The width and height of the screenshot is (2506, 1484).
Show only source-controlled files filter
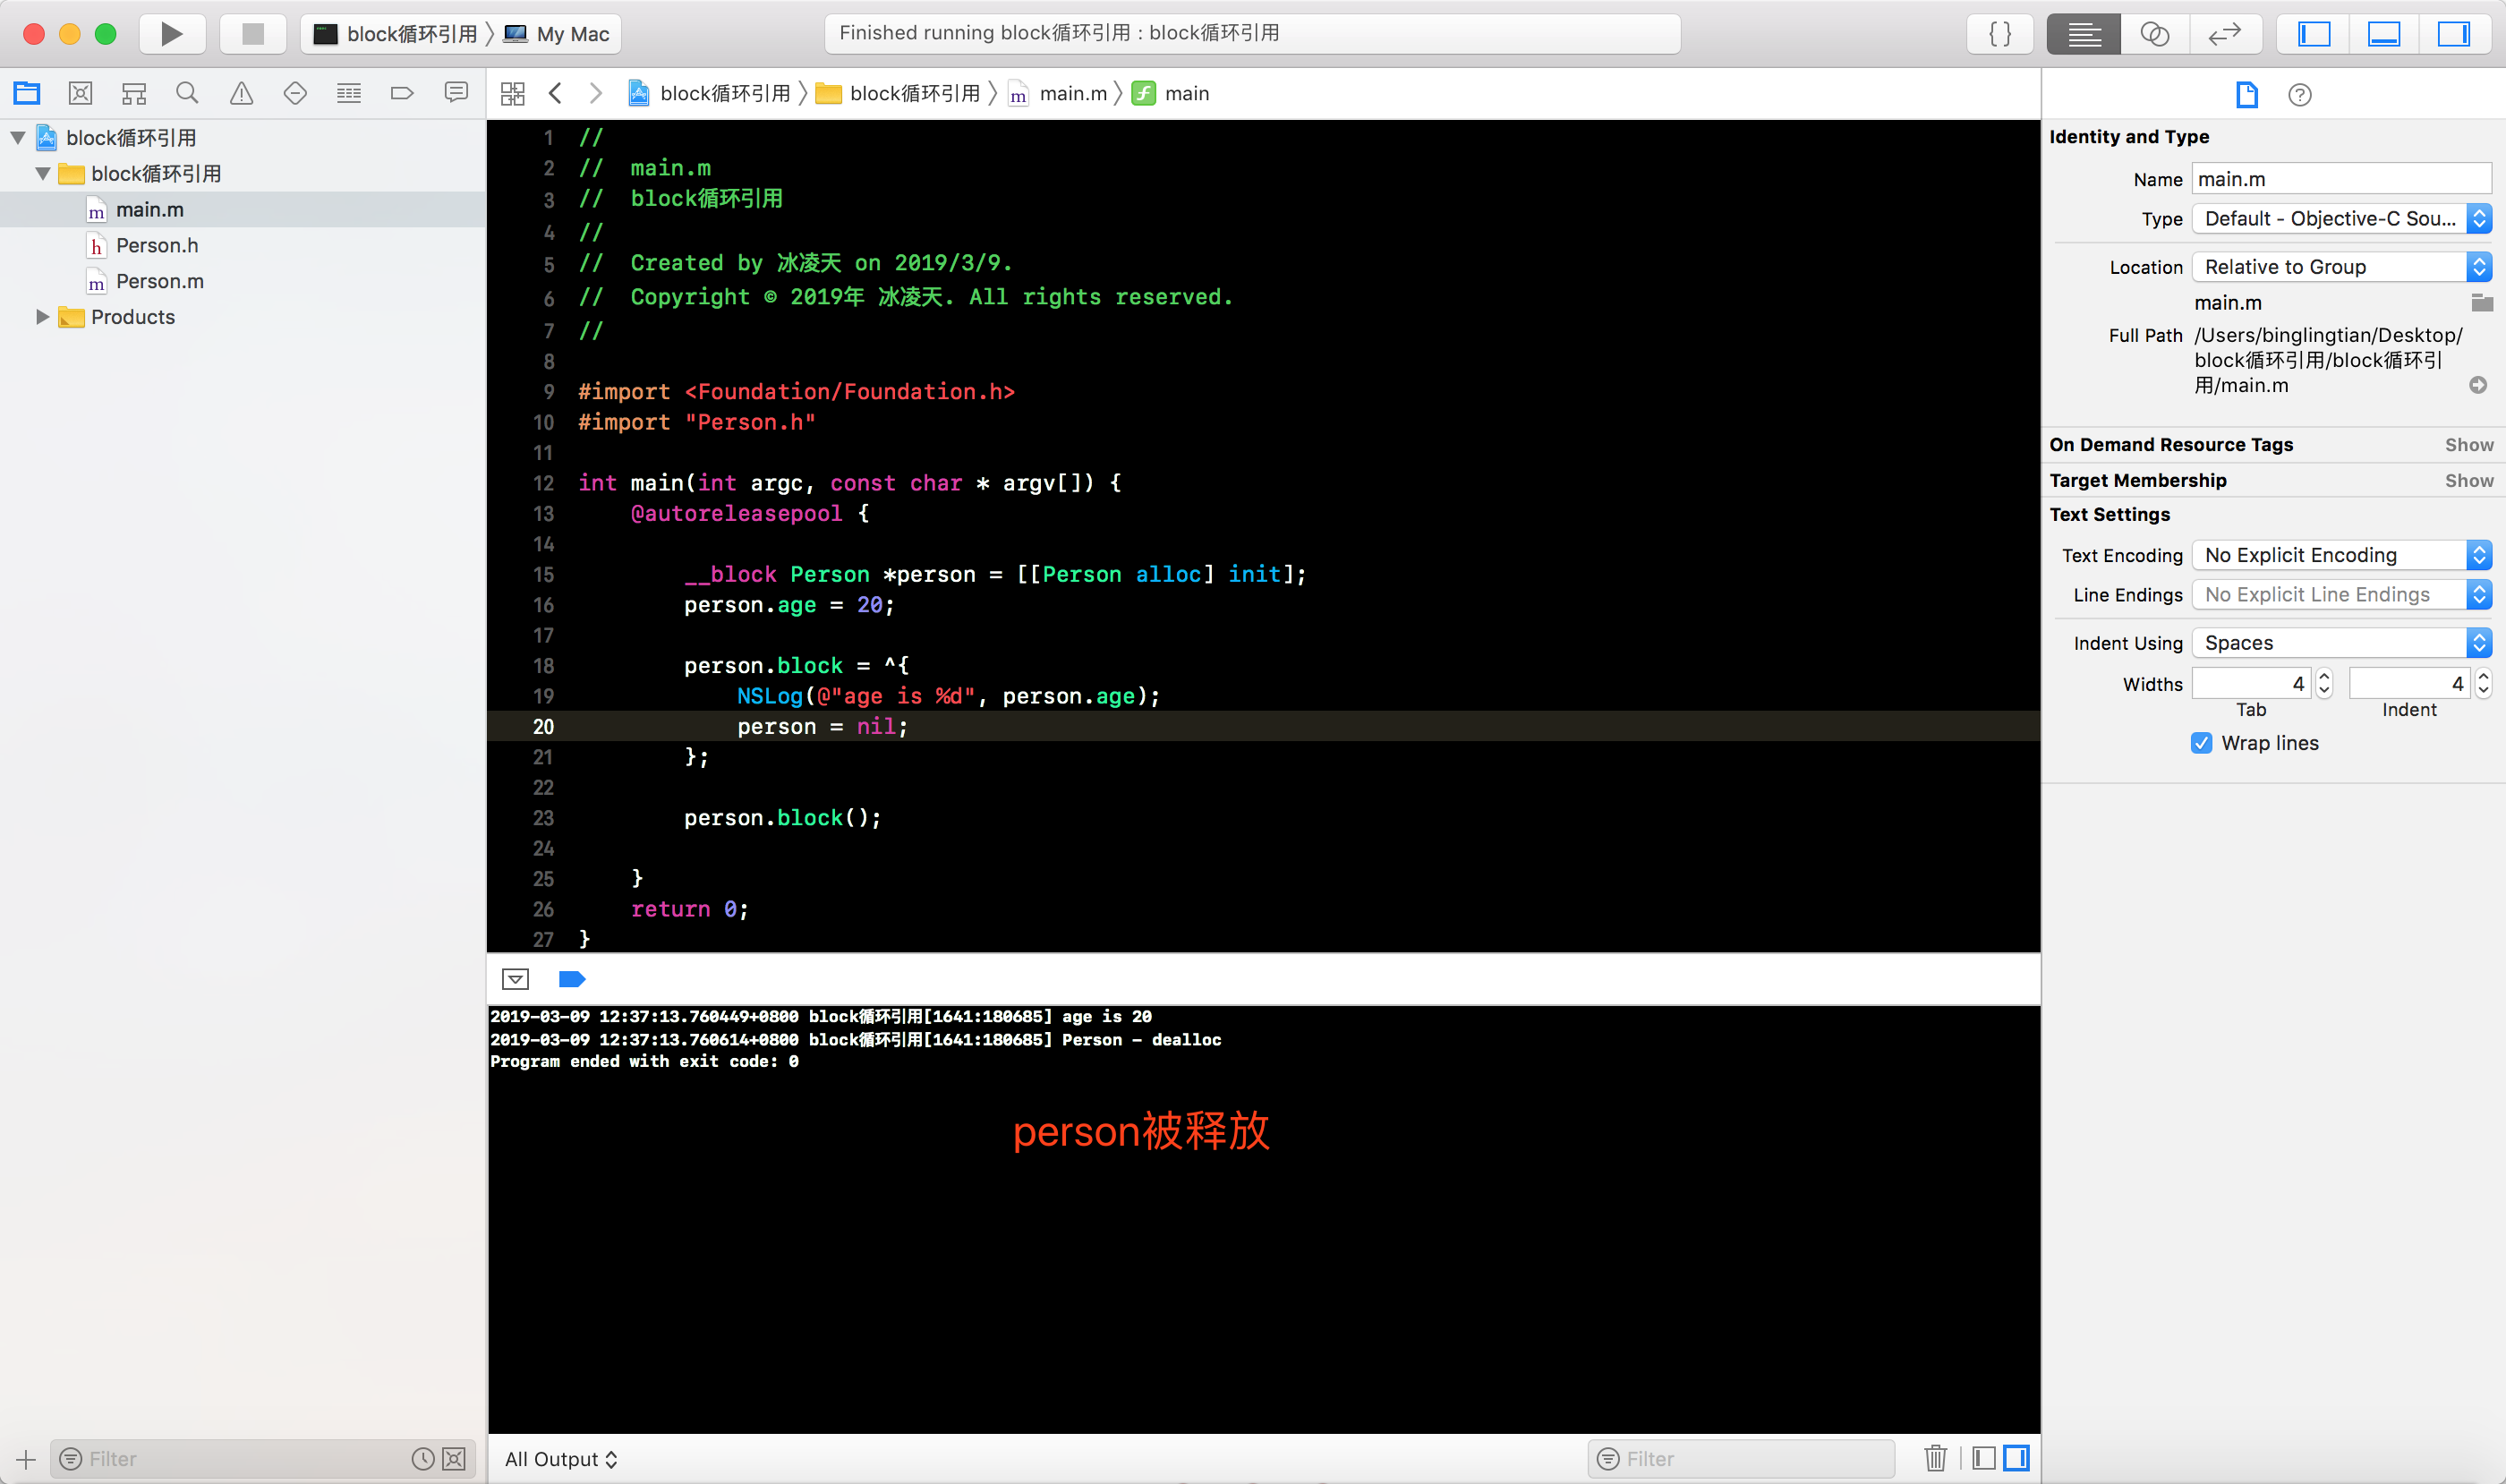[454, 1459]
